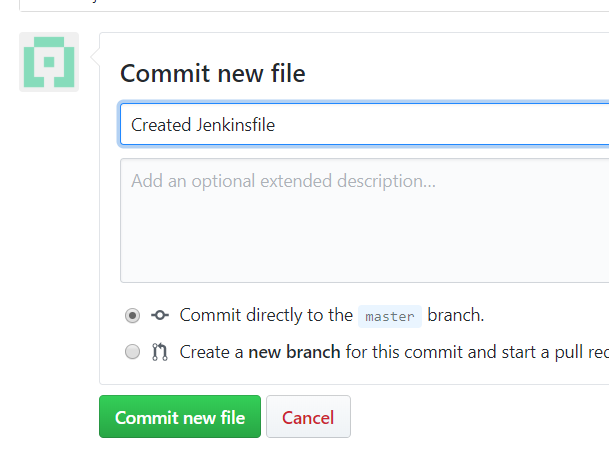Click the green Commit new file button

[x=180, y=417]
